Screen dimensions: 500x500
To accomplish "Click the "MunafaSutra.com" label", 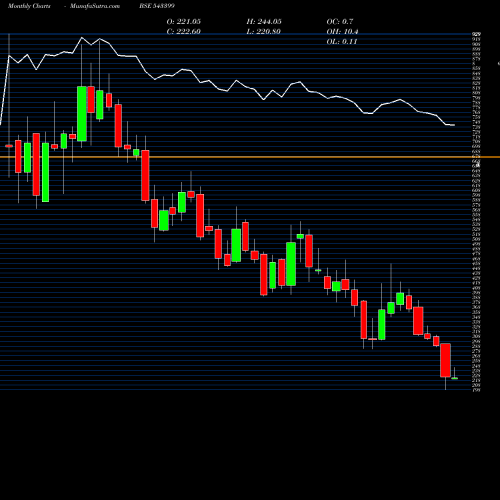I will 95,6.
